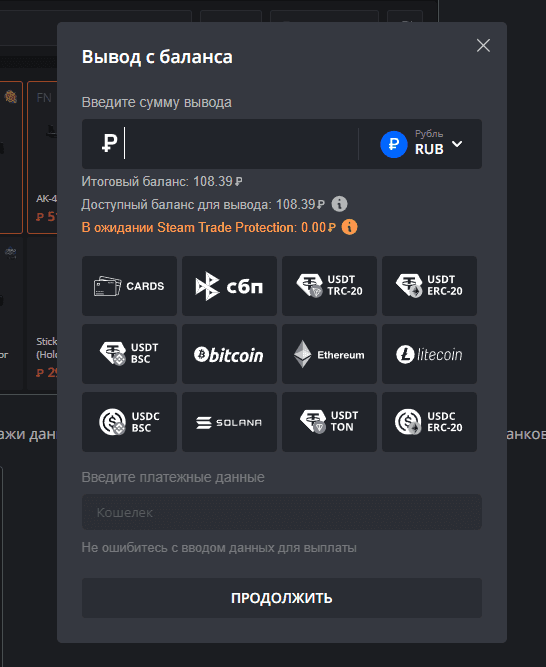546x667 pixels.
Task: Select USDC BSC withdrawal method
Action: [129, 422]
